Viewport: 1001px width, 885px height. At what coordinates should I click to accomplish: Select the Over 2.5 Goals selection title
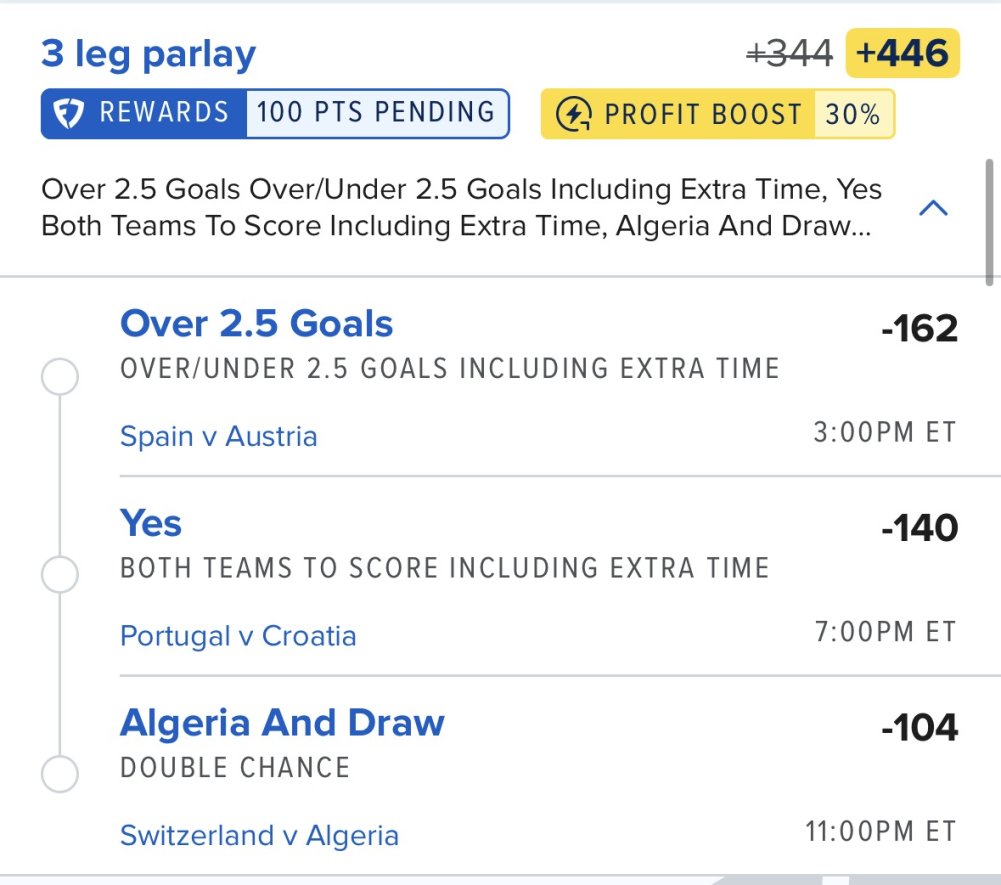click(257, 323)
